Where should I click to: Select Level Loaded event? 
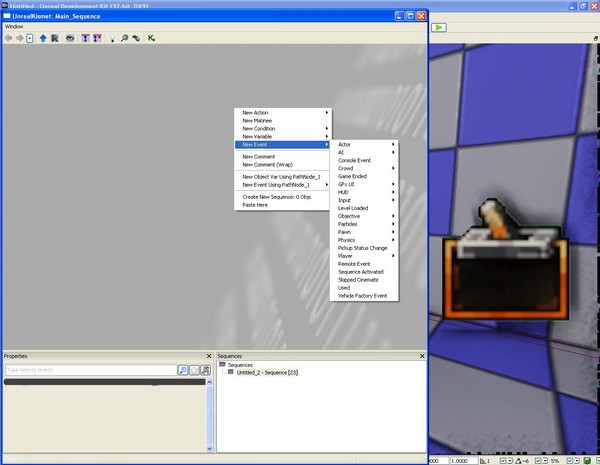point(364,208)
